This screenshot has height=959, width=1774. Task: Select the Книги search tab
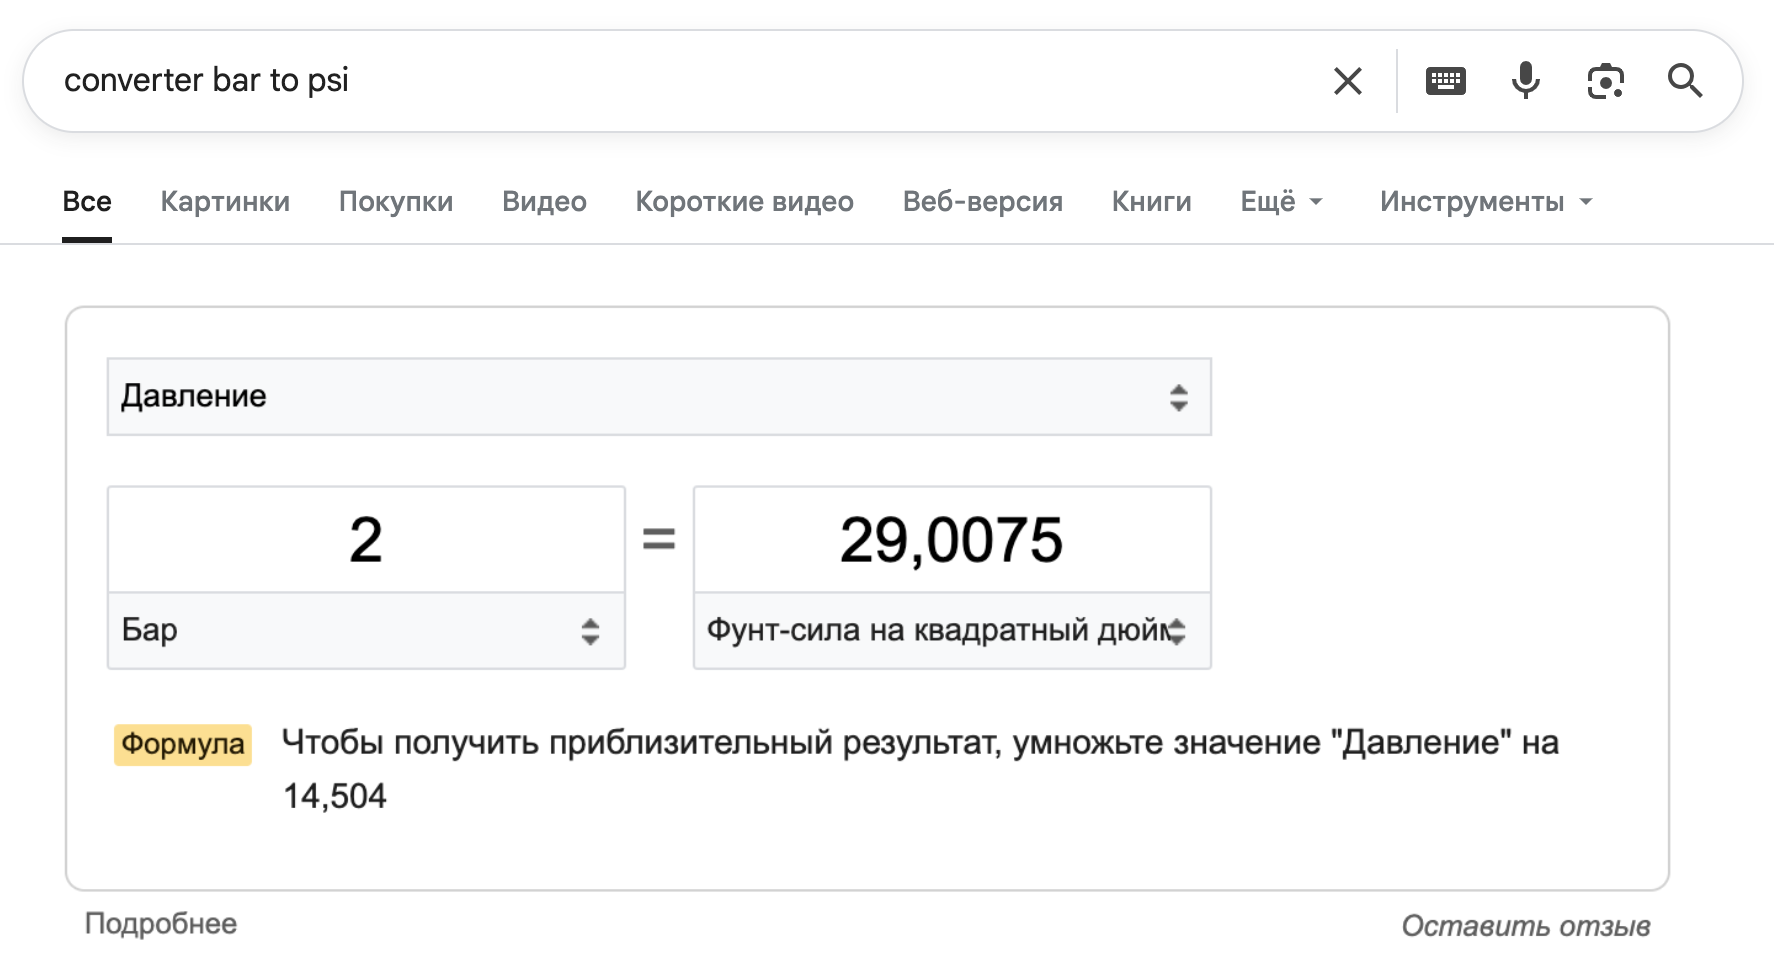1151,201
